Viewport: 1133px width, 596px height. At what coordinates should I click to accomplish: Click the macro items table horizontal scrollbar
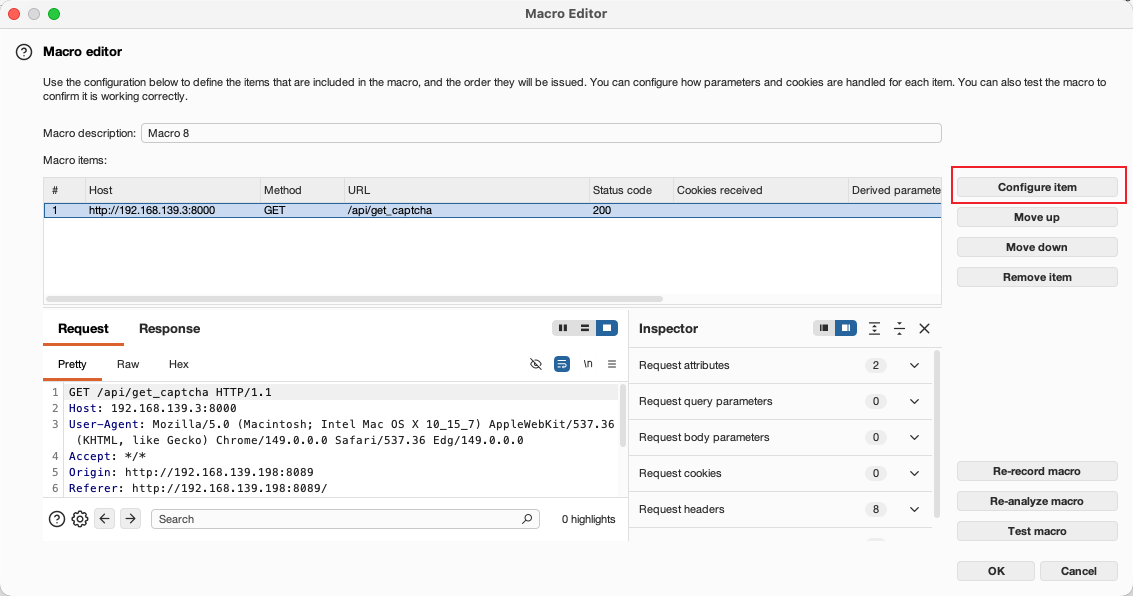(354, 298)
